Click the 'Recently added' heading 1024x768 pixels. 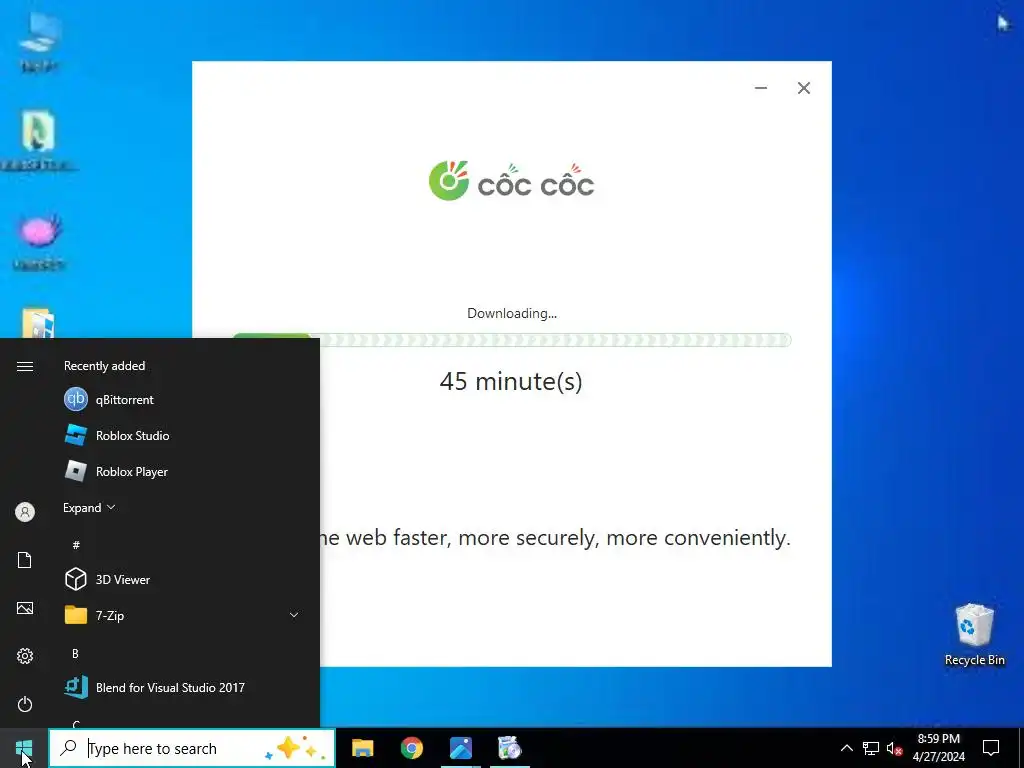(104, 366)
